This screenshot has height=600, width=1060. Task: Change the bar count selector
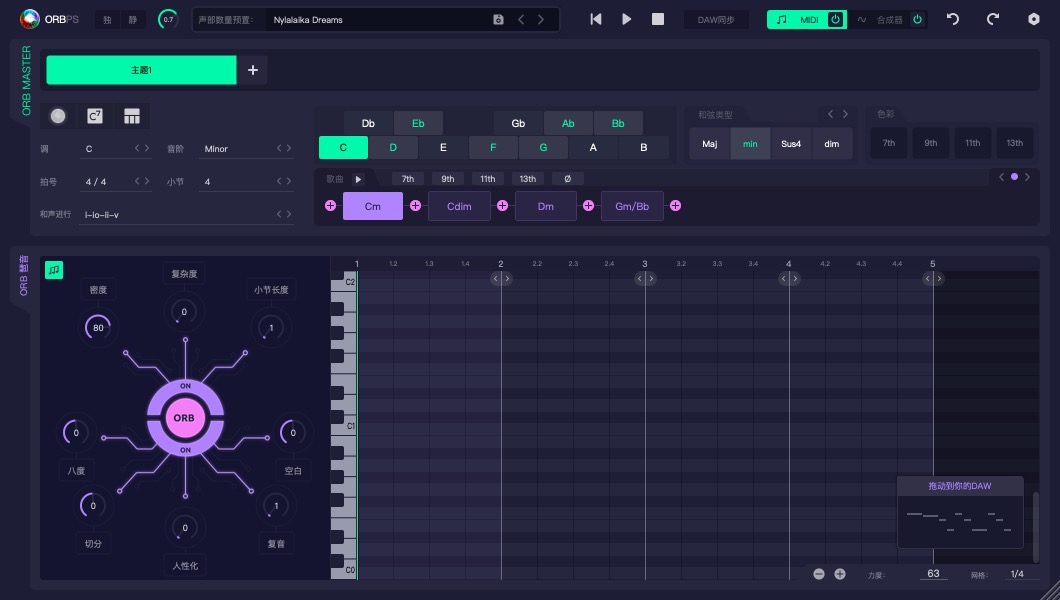(284, 181)
